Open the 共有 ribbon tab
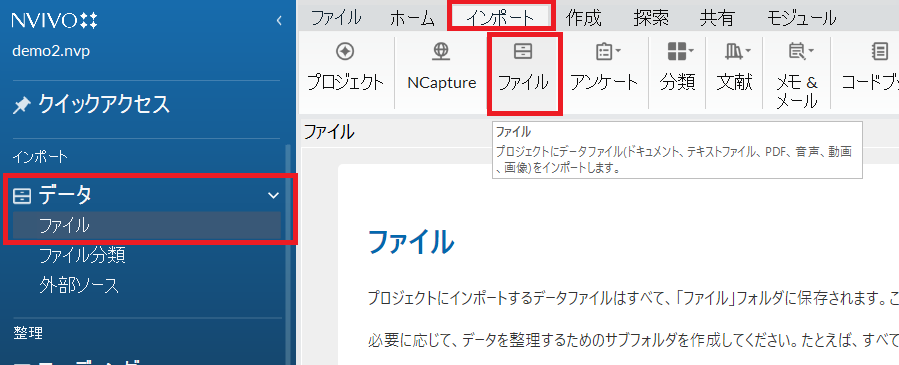 click(x=717, y=18)
